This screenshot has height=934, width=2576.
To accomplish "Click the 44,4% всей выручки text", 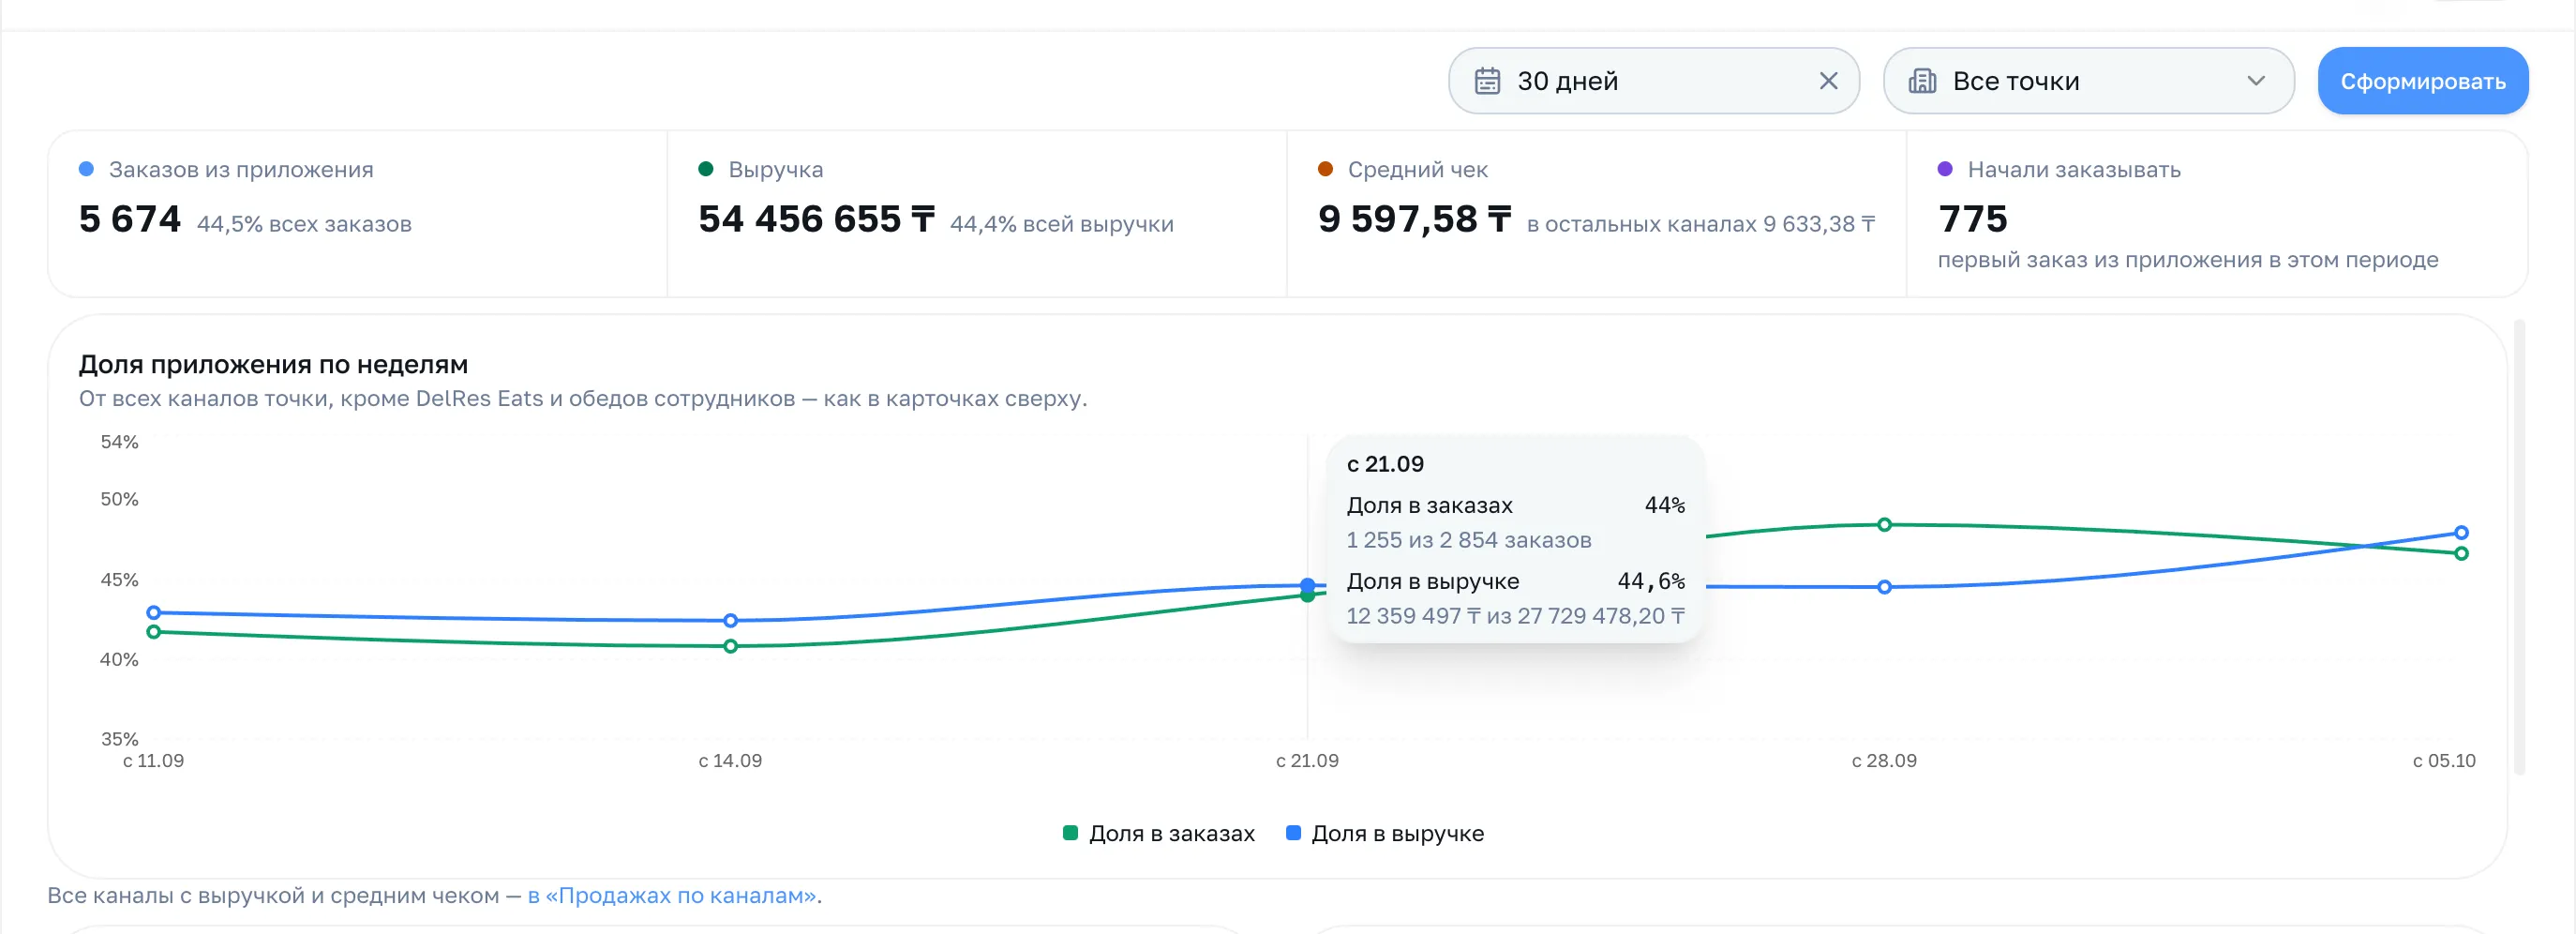I will (1061, 224).
